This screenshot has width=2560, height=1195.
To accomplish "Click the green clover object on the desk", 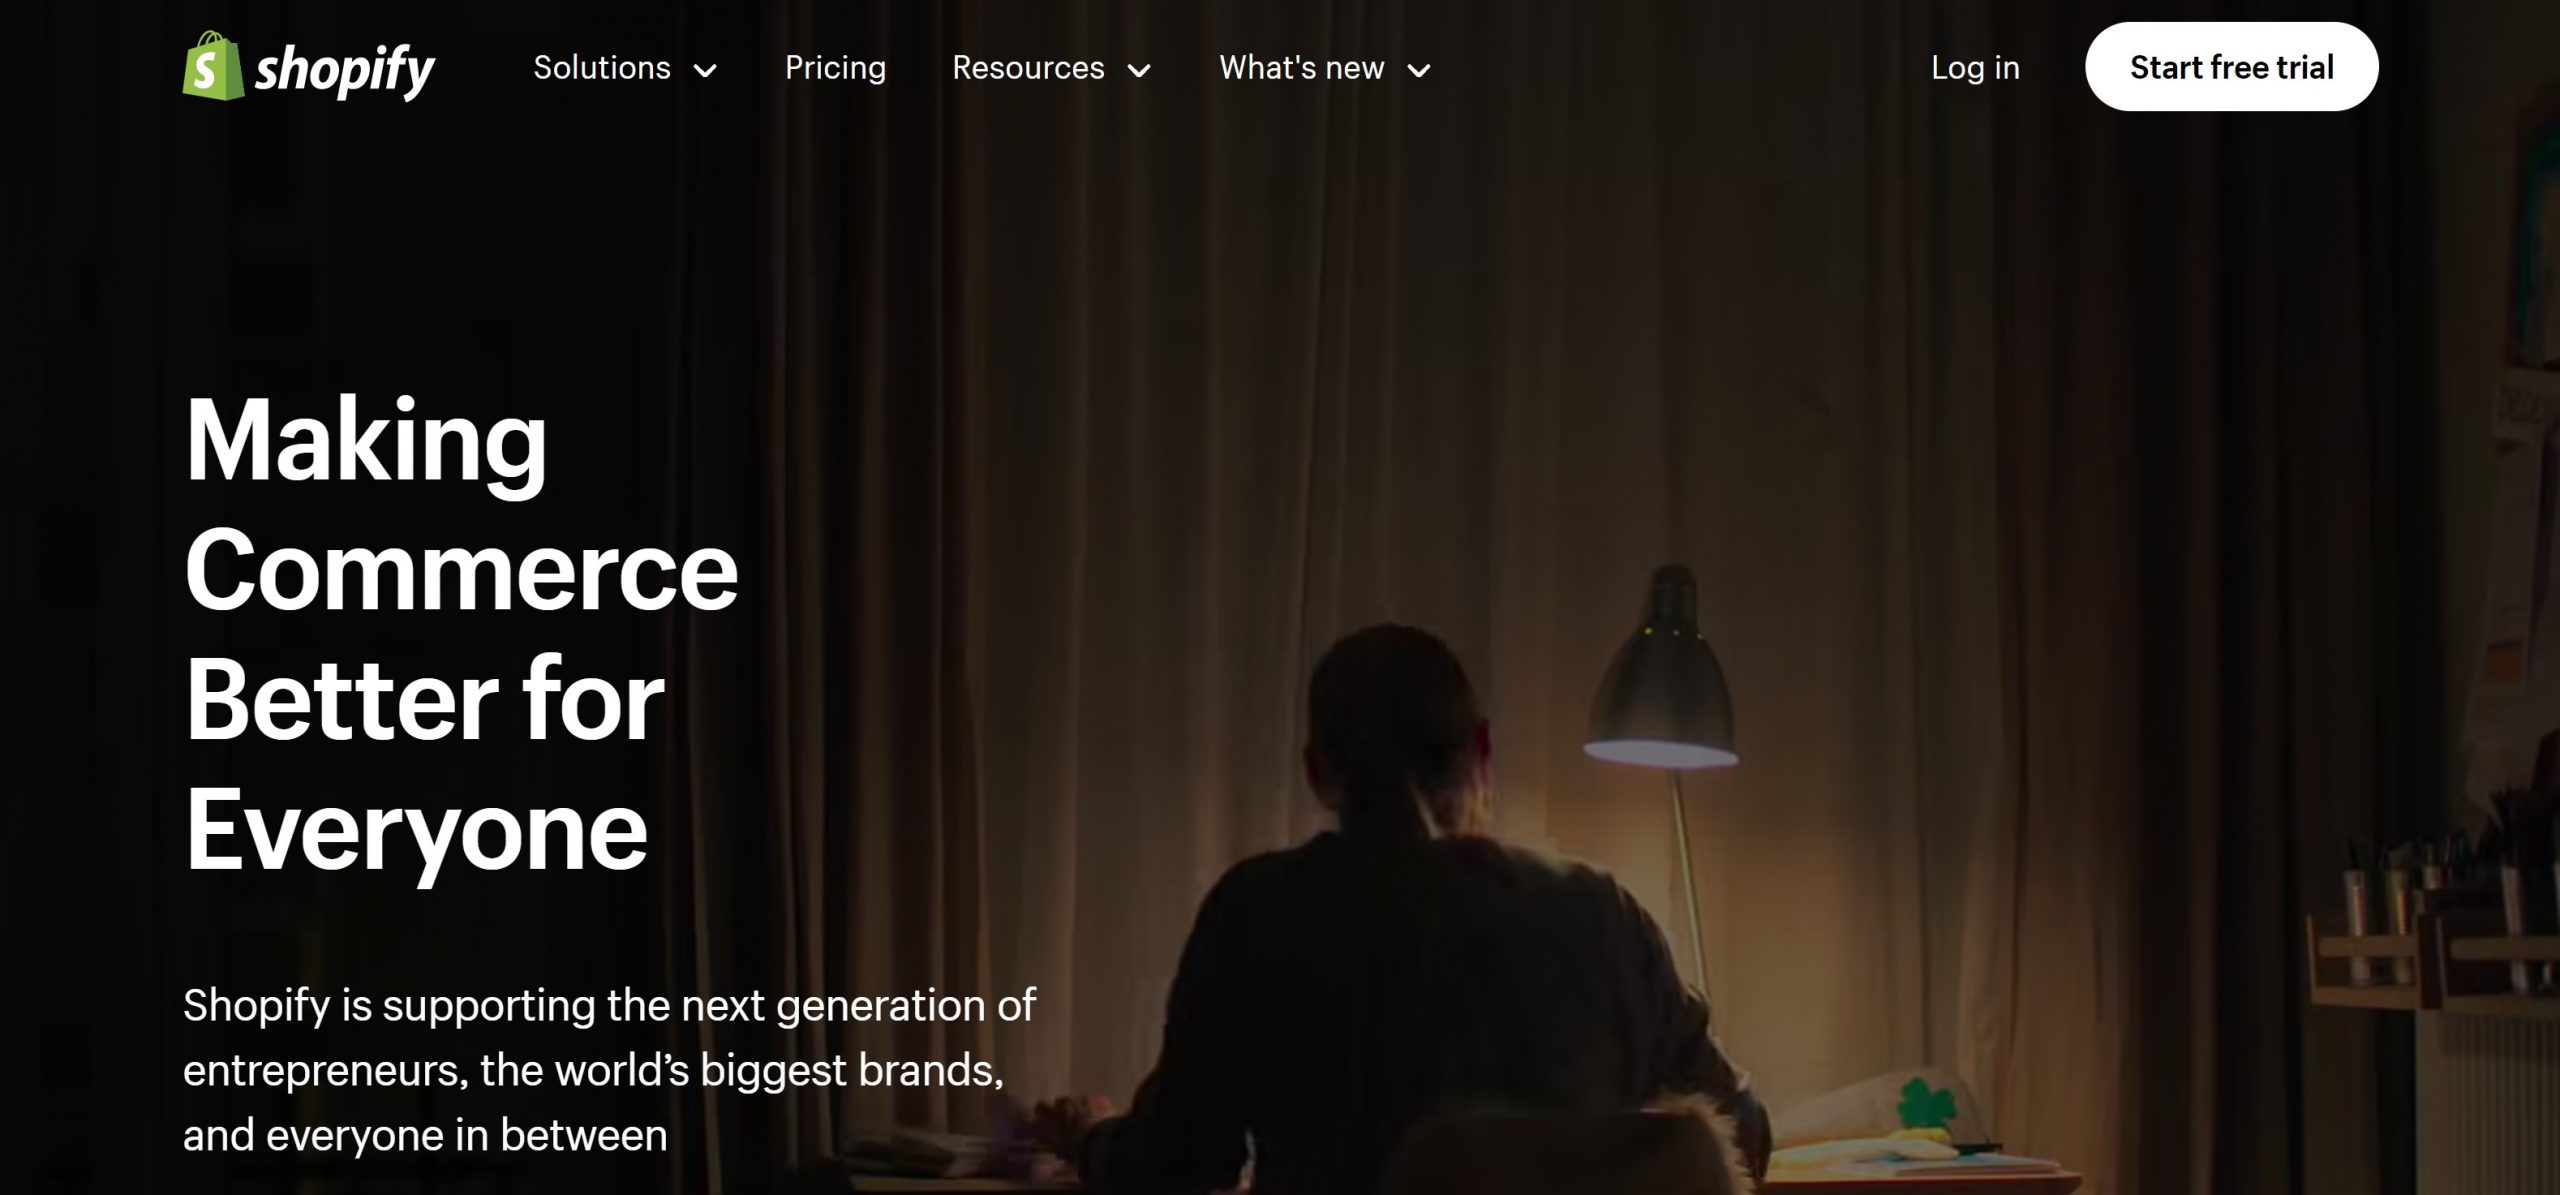I will pos(1925,1105).
